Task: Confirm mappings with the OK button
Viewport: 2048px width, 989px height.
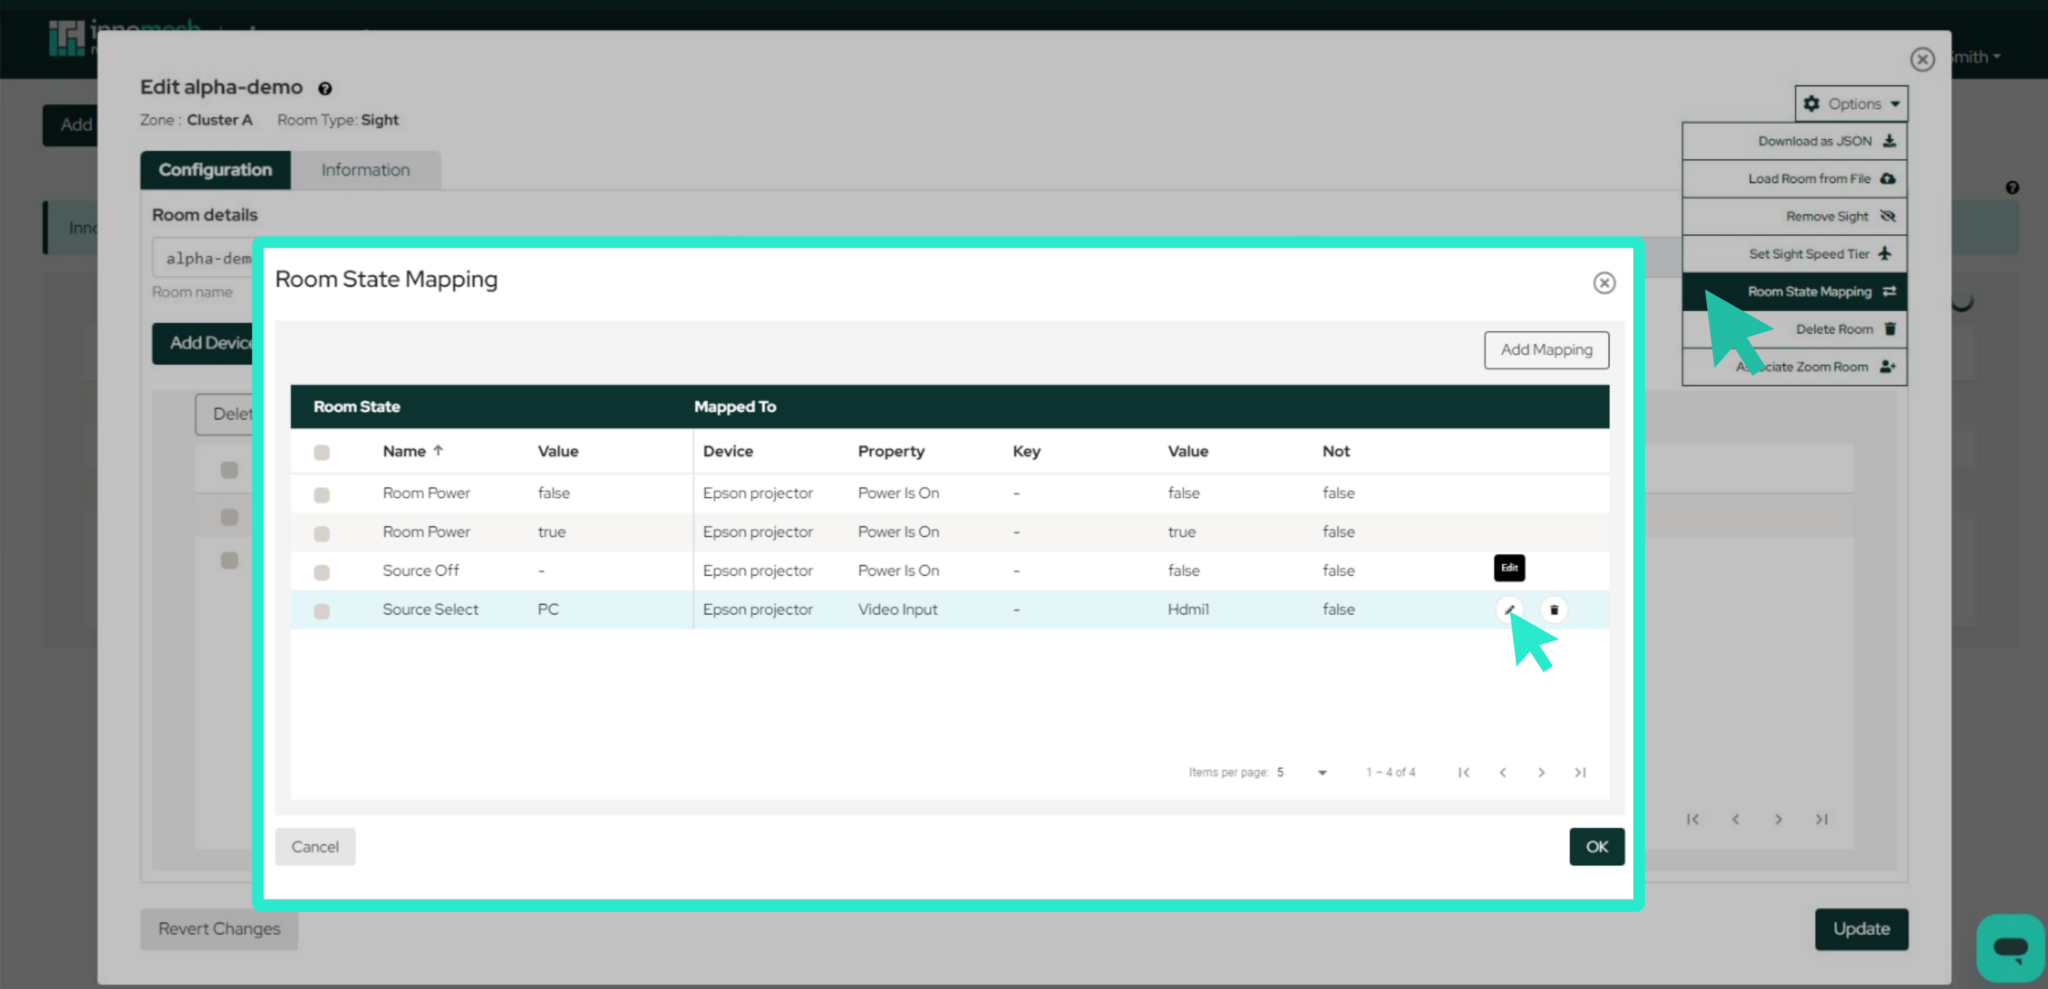Action: 1596,846
